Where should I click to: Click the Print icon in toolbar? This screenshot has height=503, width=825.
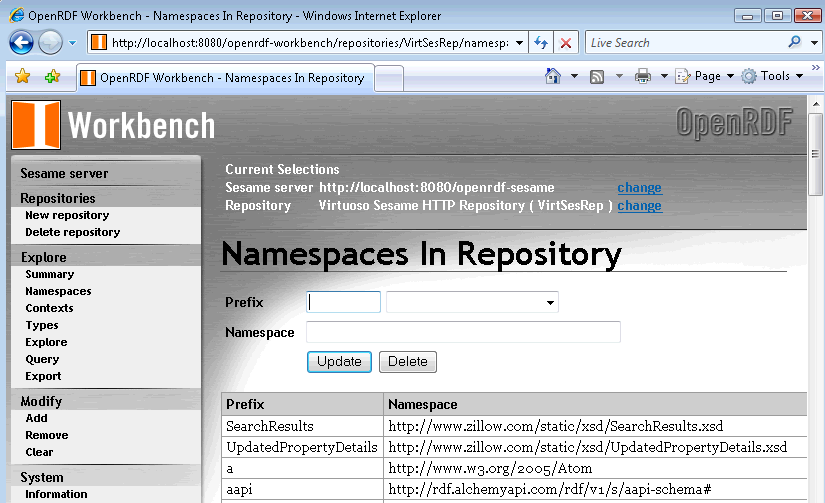643,76
